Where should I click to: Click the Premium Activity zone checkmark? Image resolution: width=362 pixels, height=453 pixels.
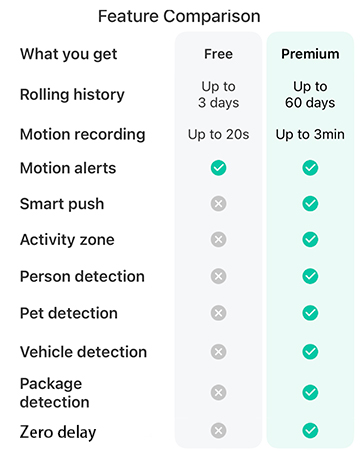coord(310,239)
